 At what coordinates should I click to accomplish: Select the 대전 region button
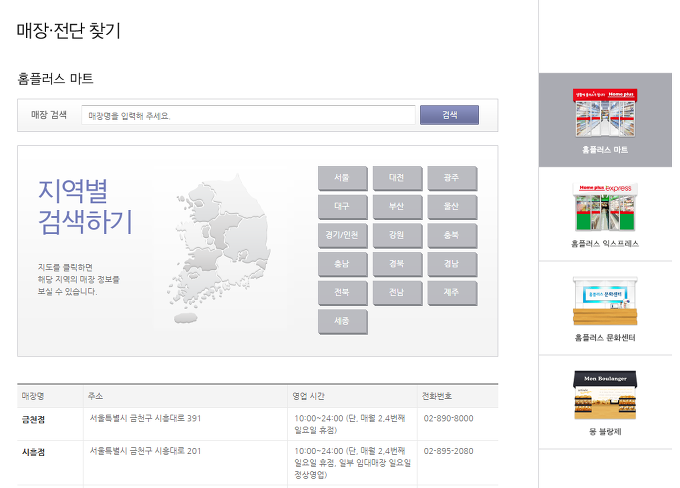pyautogui.click(x=397, y=178)
